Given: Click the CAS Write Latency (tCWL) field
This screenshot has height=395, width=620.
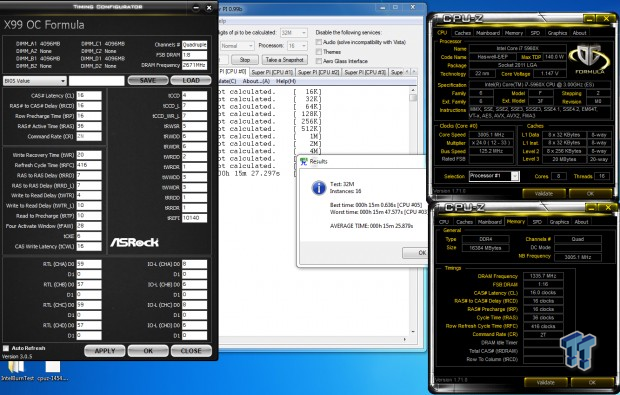Looking at the screenshot, I should point(89,246).
